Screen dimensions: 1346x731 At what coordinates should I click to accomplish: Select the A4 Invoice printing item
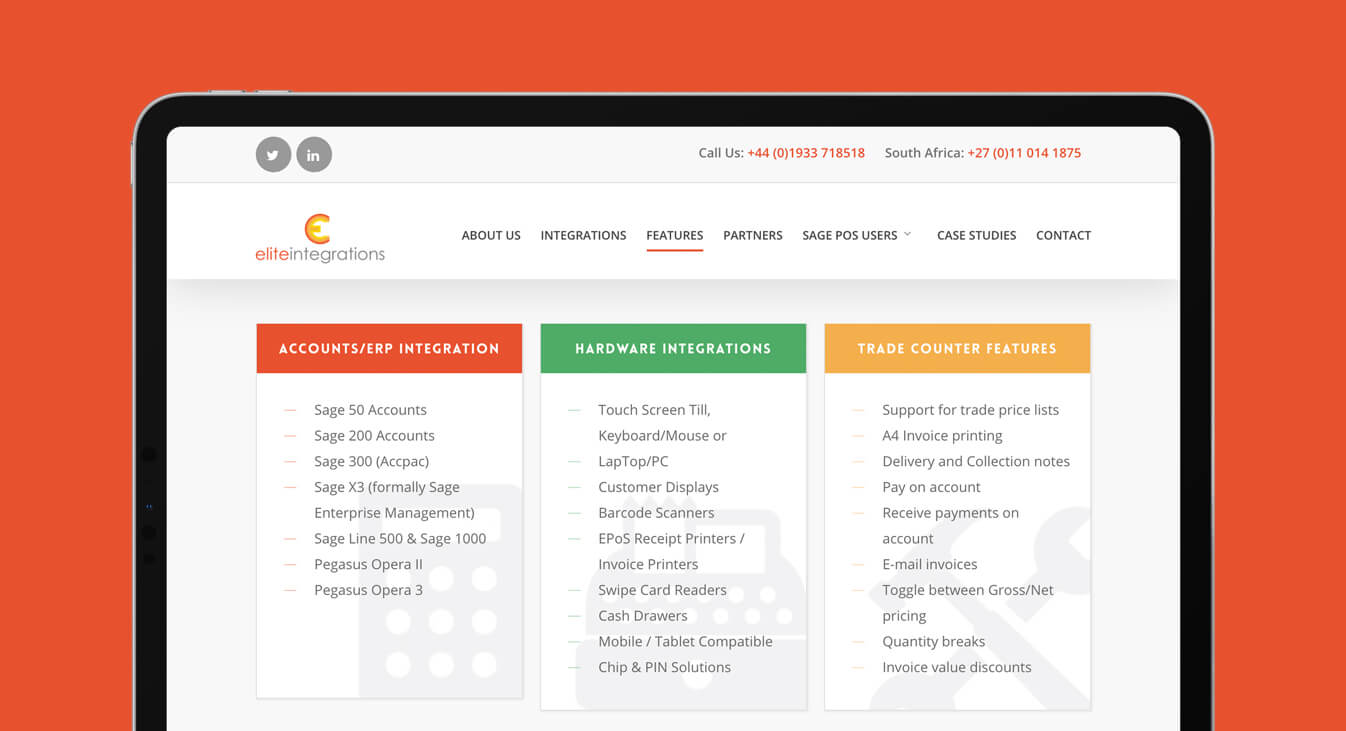tap(942, 436)
